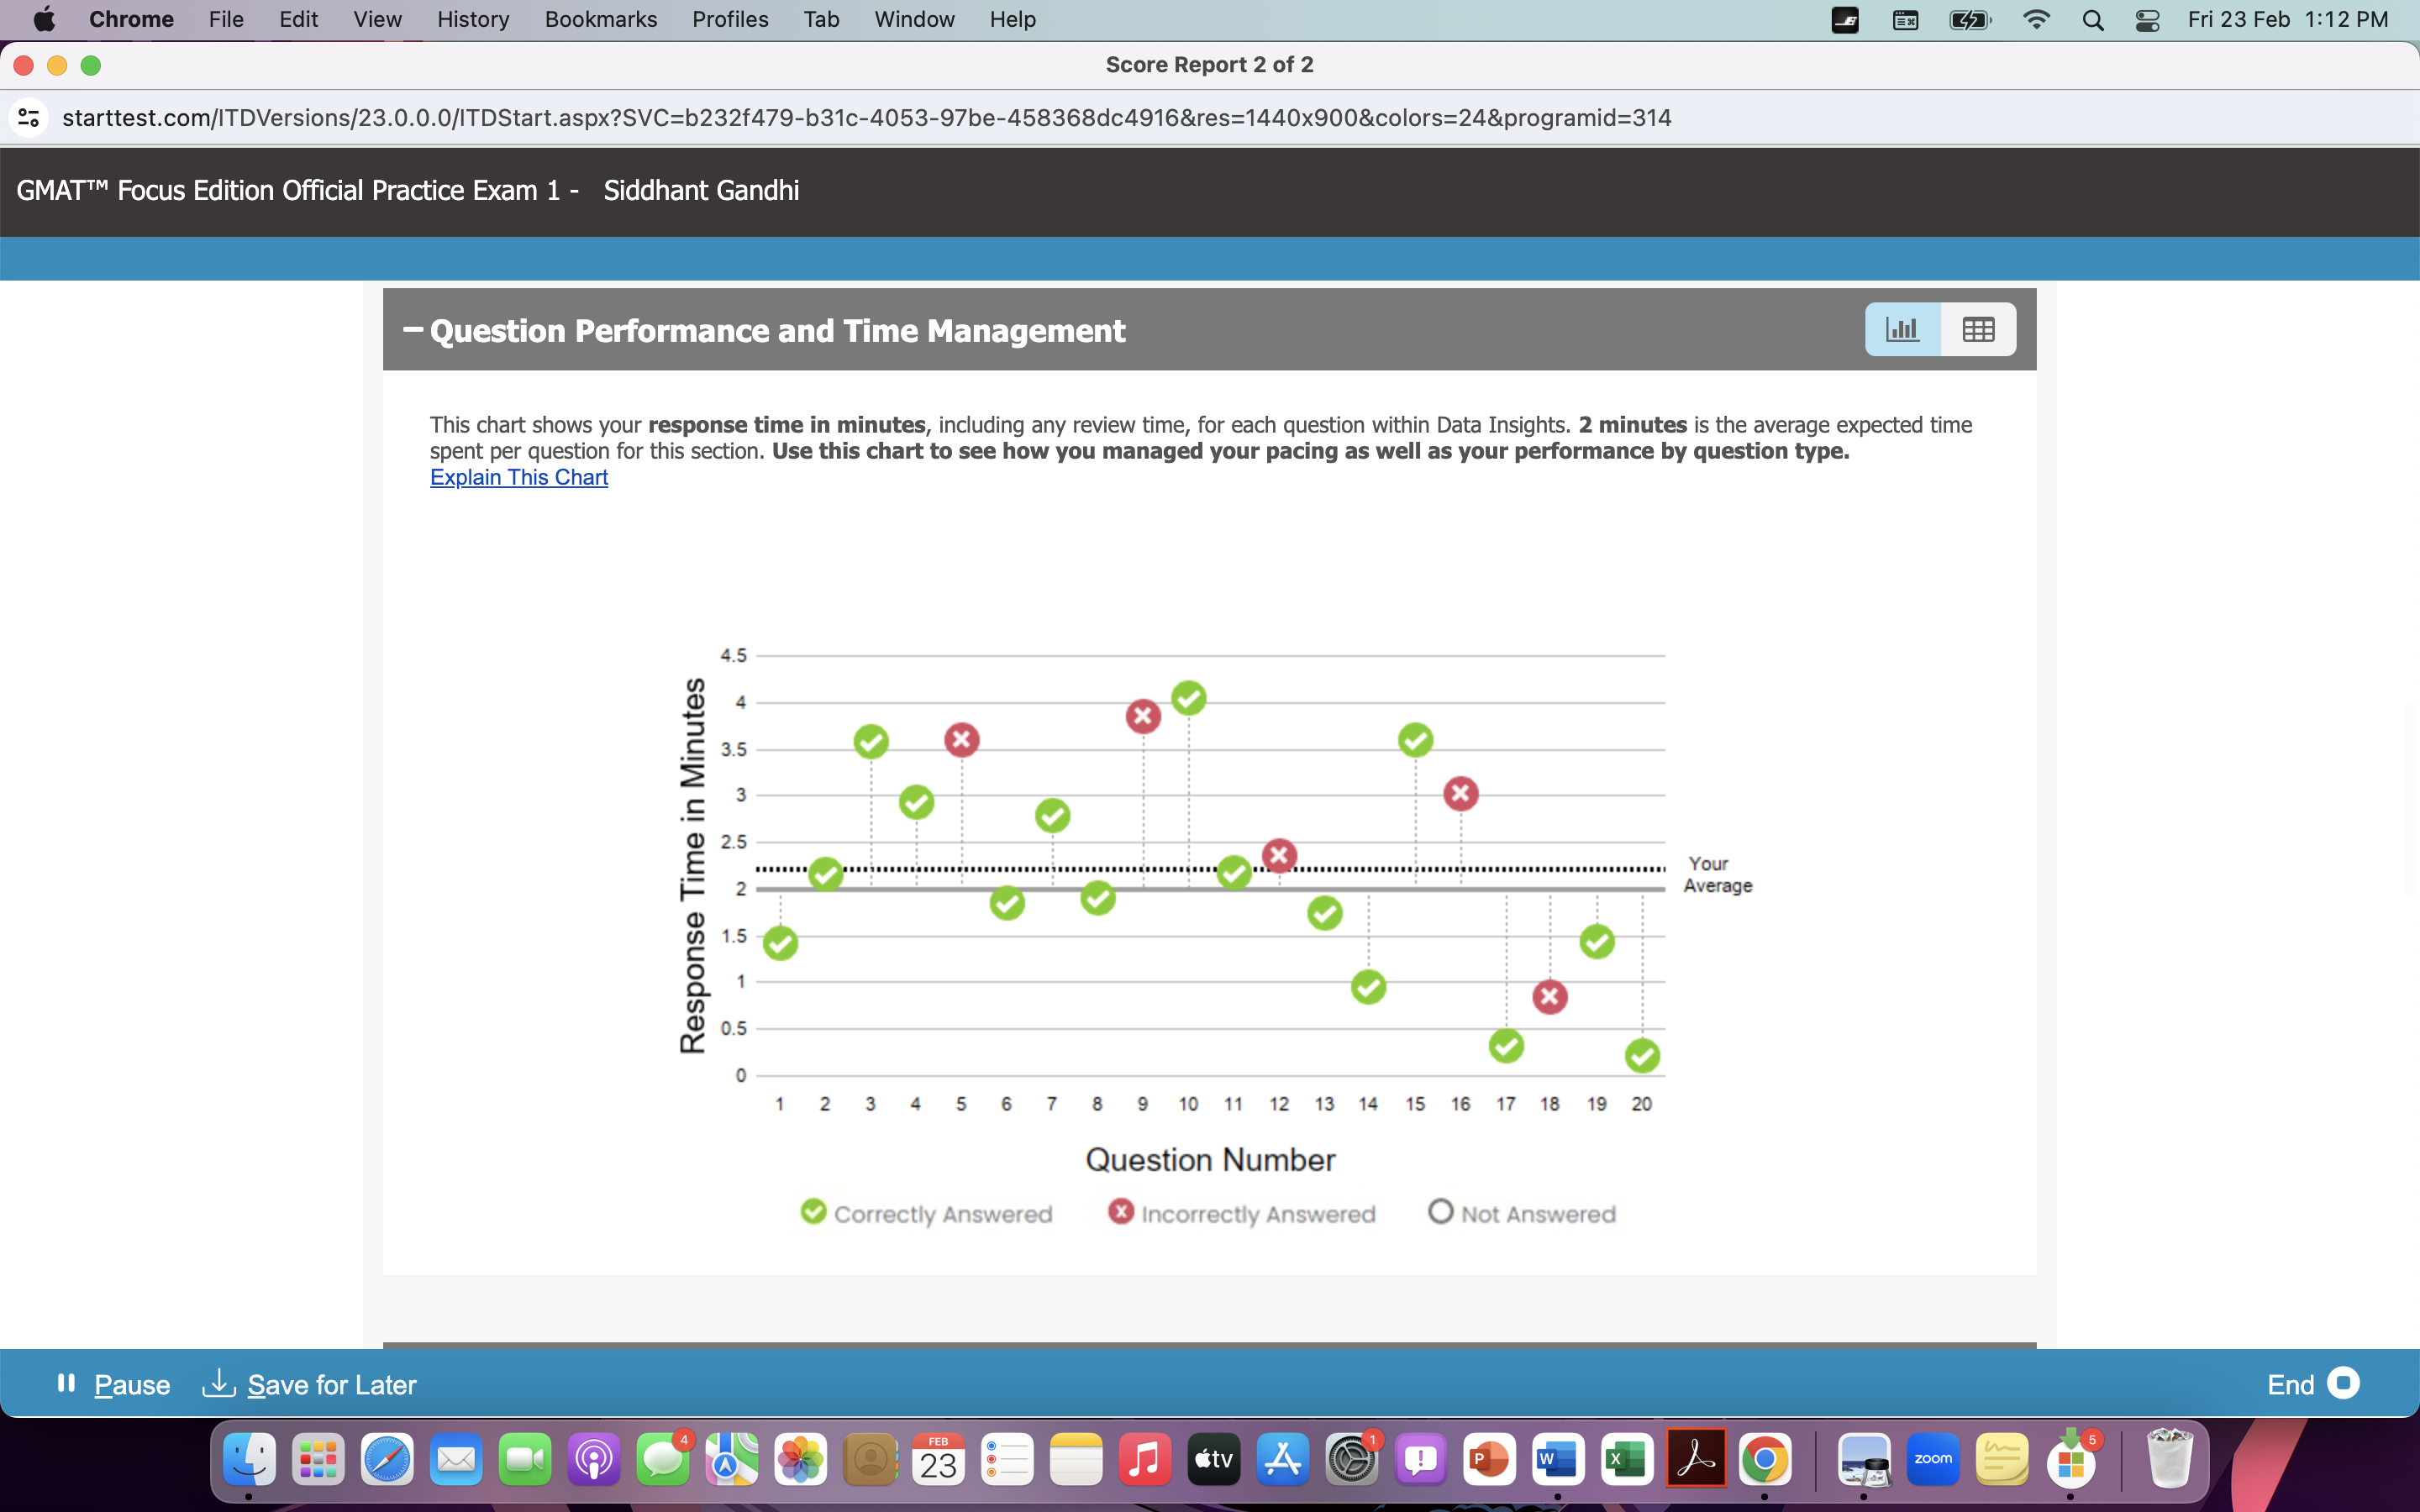Open Spotlight search in menu bar
The image size is (2420, 1512).
pyautogui.click(x=2093, y=20)
